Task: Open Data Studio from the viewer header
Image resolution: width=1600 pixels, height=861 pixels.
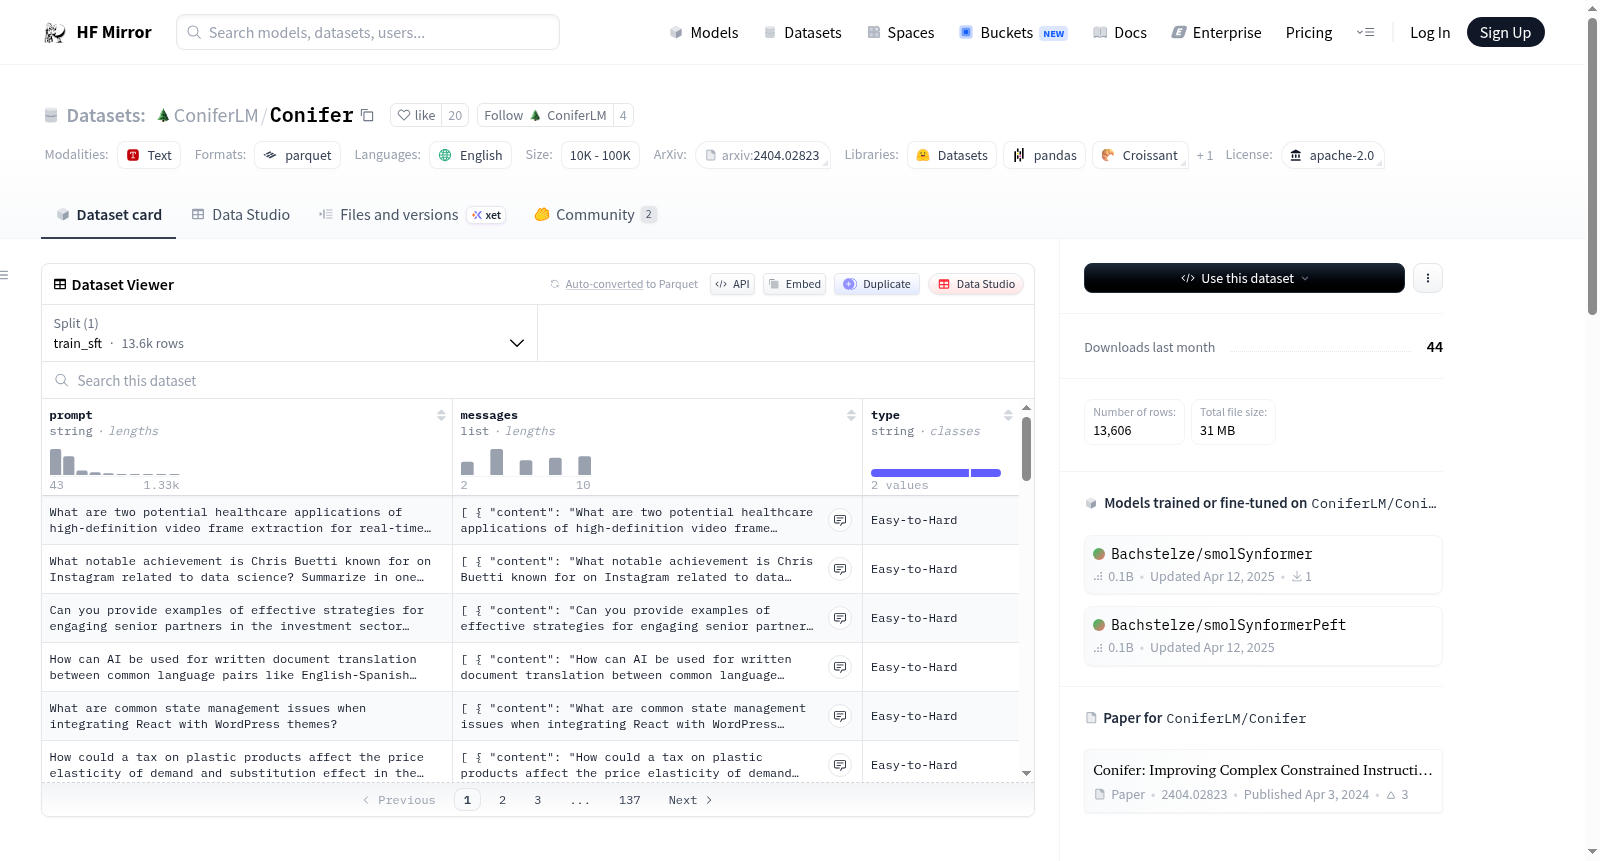Action: tap(976, 284)
